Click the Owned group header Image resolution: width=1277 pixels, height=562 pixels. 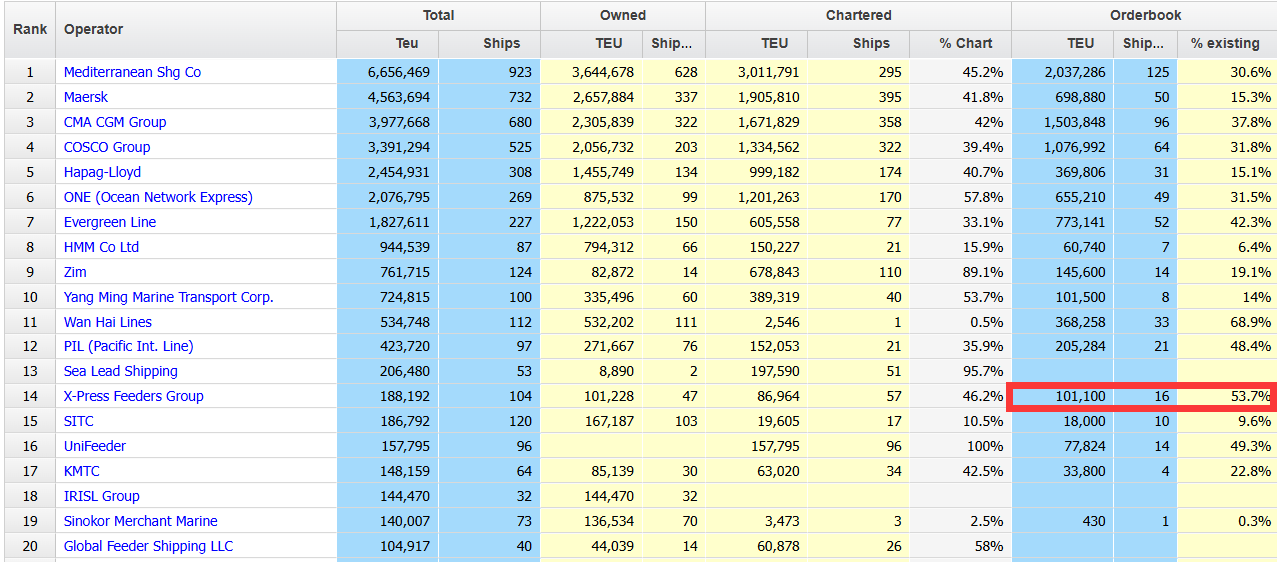pos(623,16)
